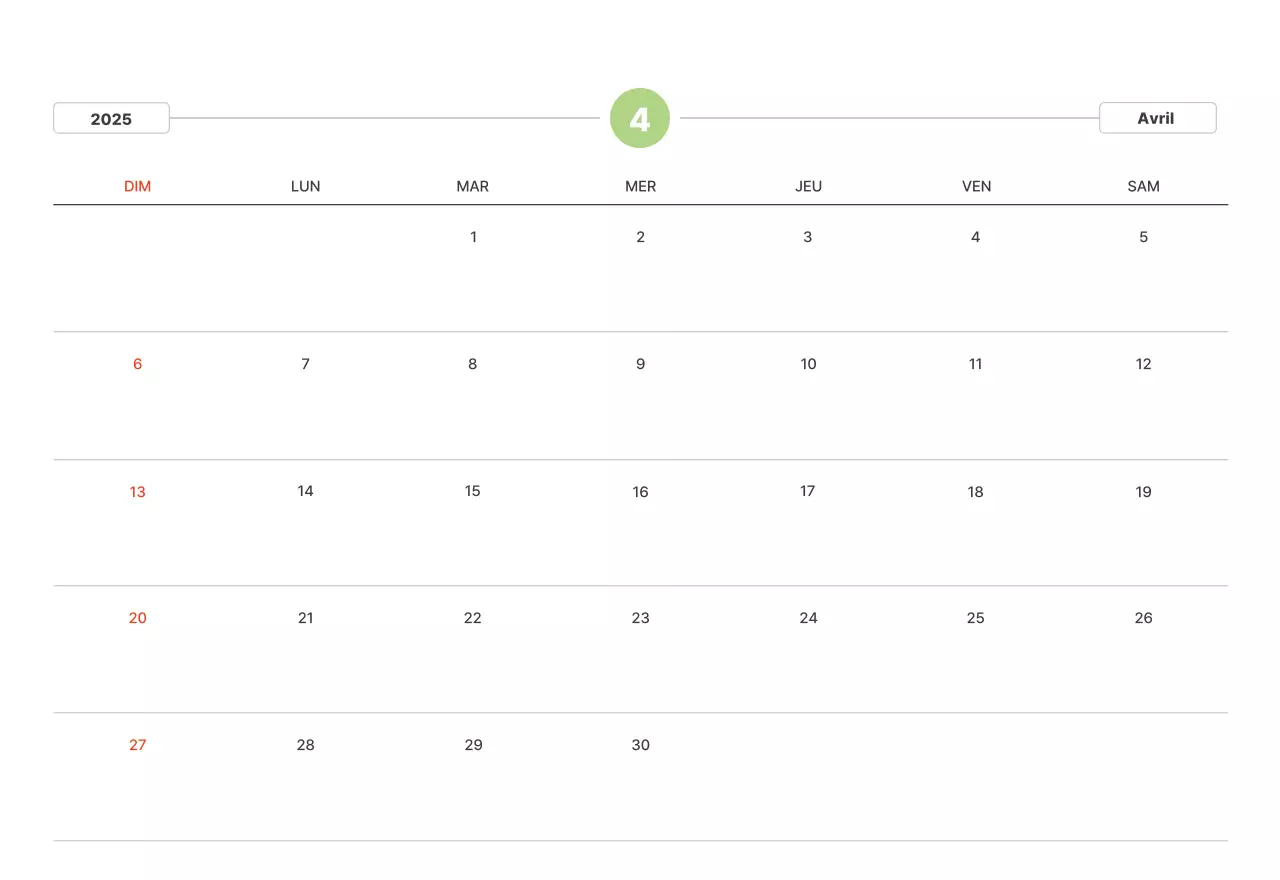Select the DIM day column header
The height and width of the screenshot is (880, 1280).
[x=138, y=186]
